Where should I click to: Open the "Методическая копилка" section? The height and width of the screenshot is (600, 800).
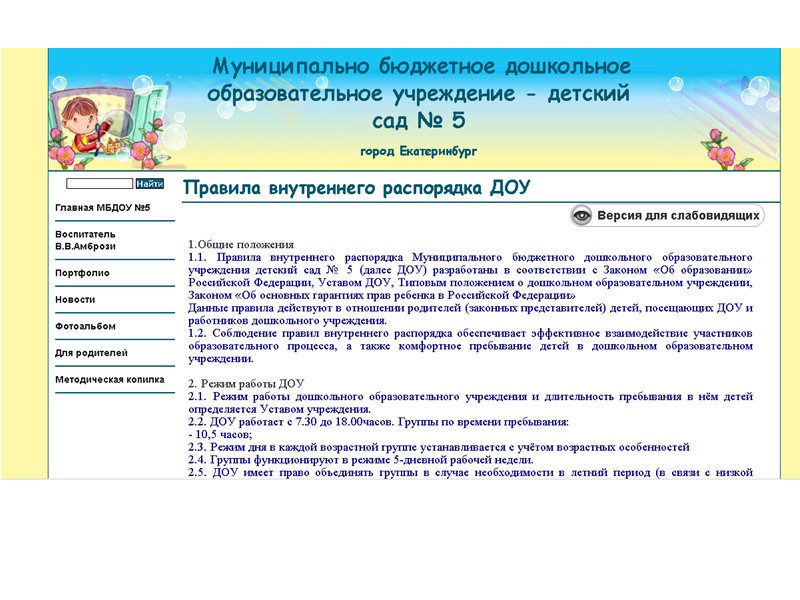pos(110,379)
